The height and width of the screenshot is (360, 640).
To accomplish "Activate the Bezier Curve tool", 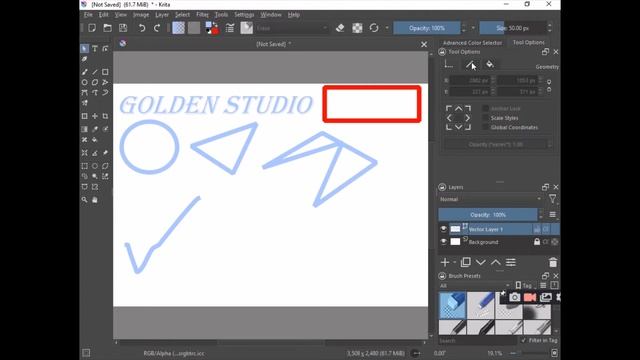I will [84, 93].
